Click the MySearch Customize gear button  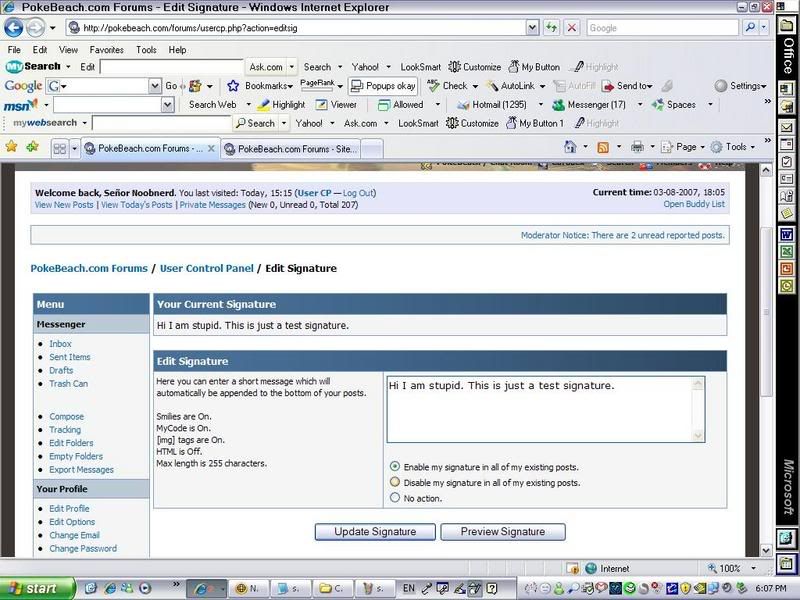[474, 67]
